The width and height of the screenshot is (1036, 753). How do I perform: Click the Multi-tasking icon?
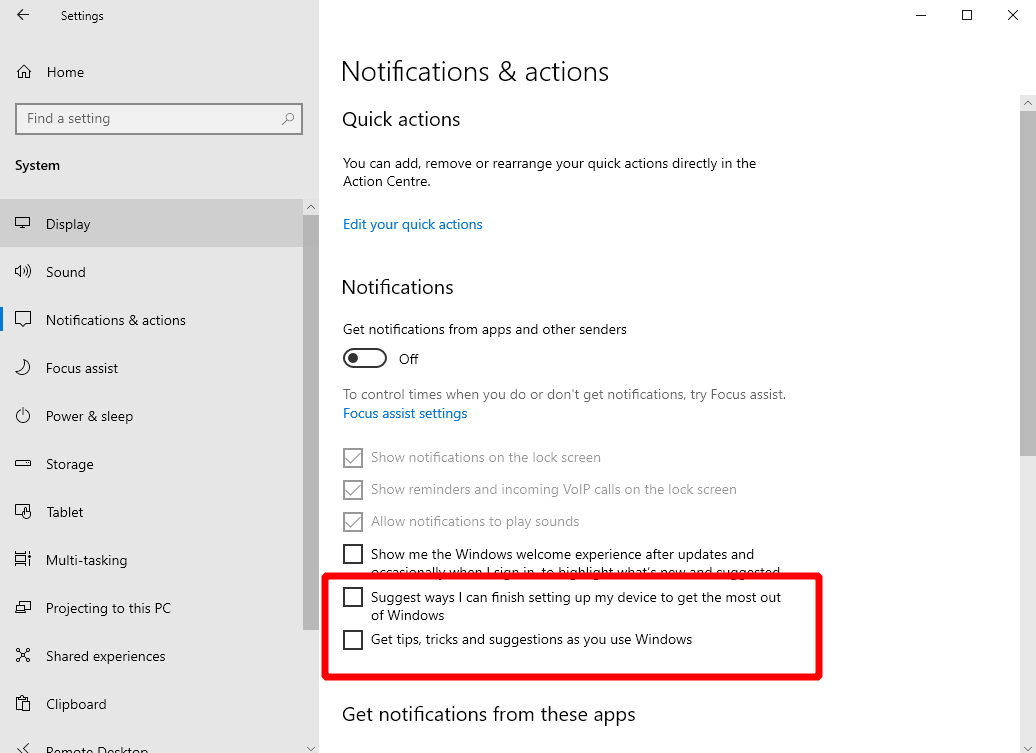click(23, 559)
